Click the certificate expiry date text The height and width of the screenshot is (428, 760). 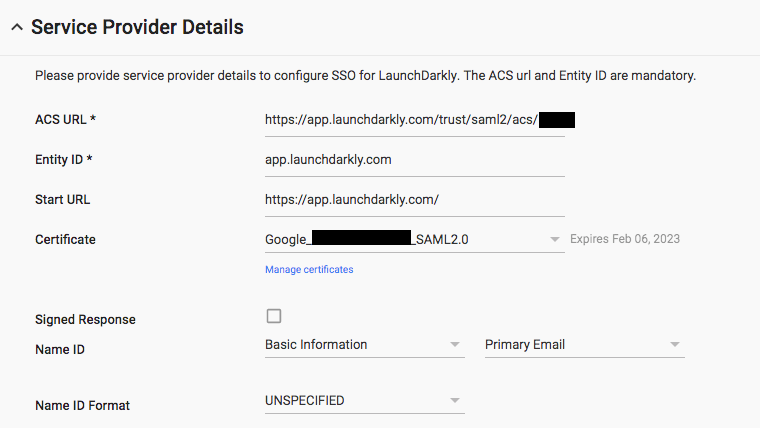point(625,240)
